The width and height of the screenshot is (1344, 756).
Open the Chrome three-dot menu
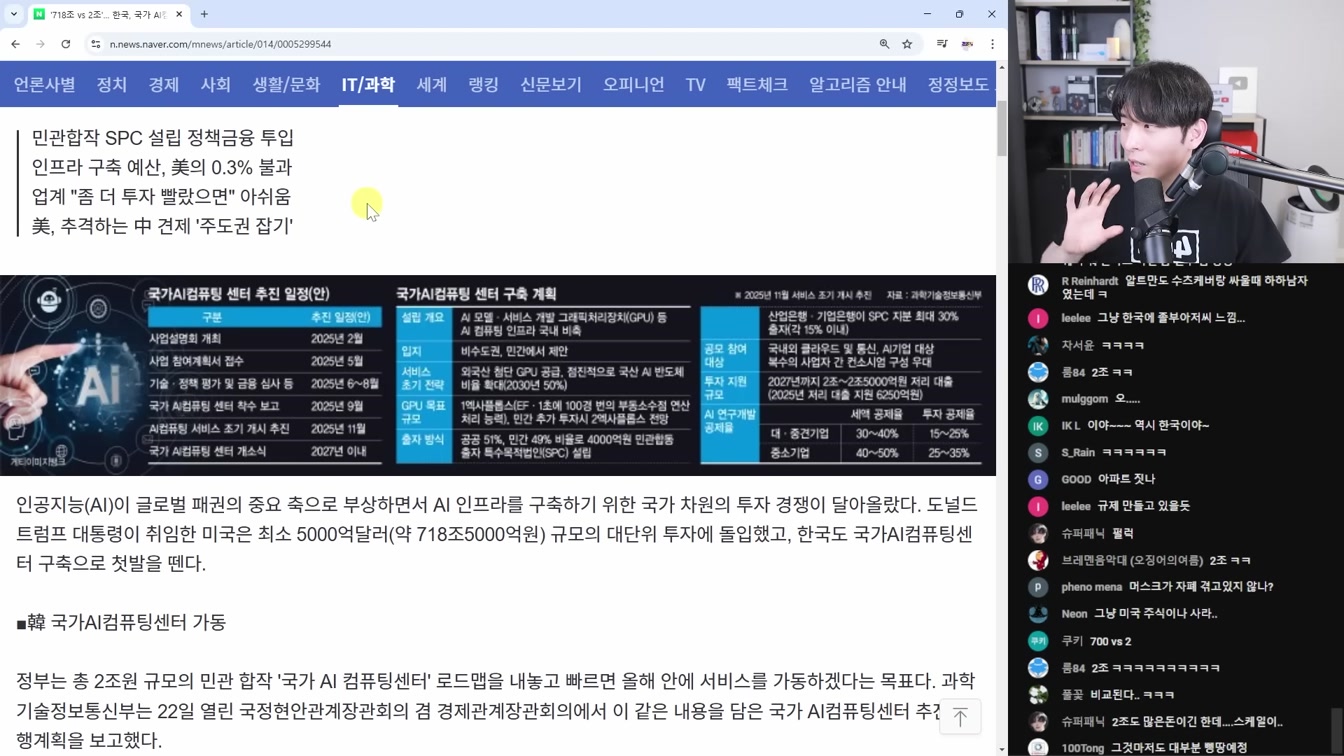[x=992, y=44]
